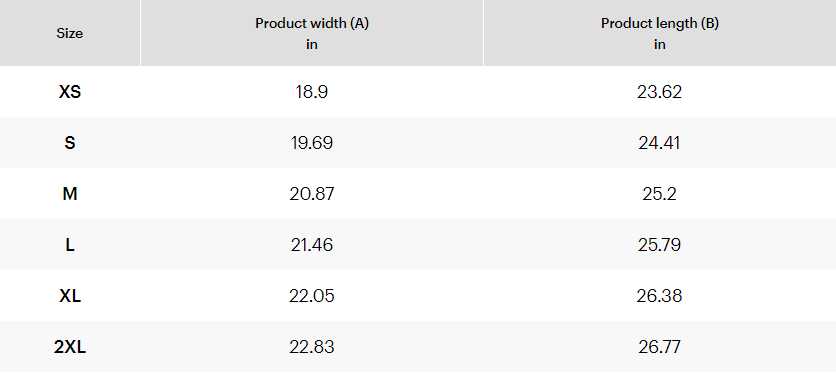Click the XS size row label
The width and height of the screenshot is (836, 373).
coord(70,92)
